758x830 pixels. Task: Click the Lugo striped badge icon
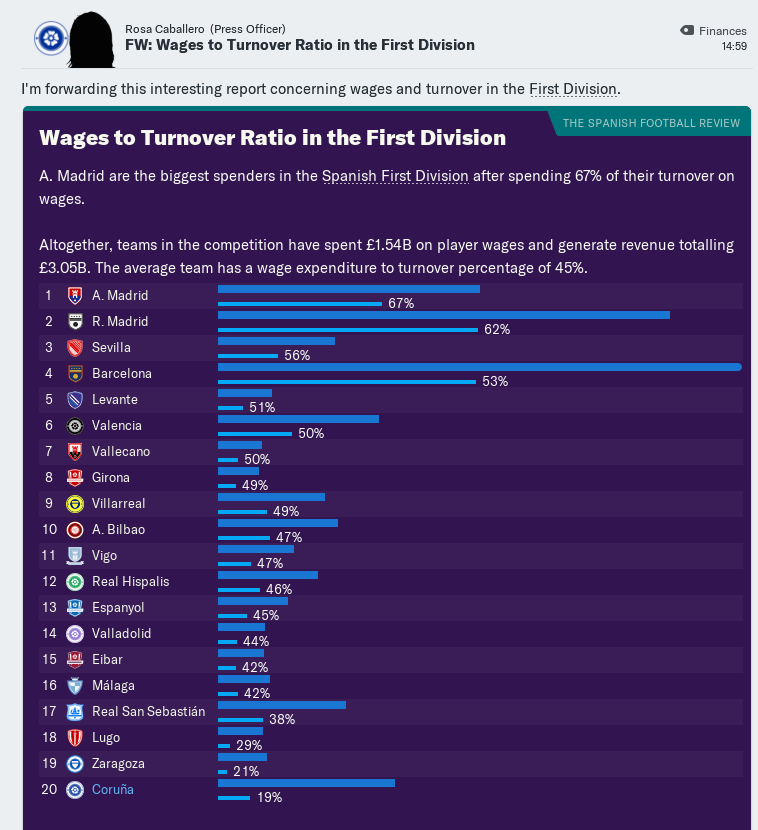(74, 738)
